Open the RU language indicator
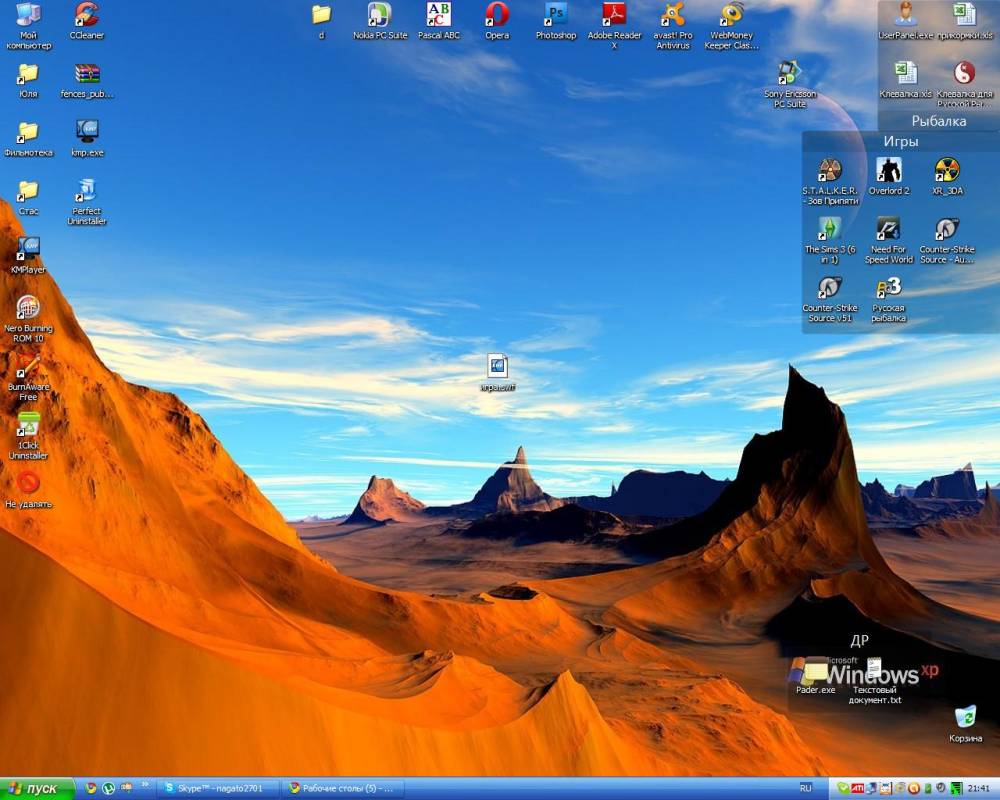The height and width of the screenshot is (800, 1000). coord(806,788)
